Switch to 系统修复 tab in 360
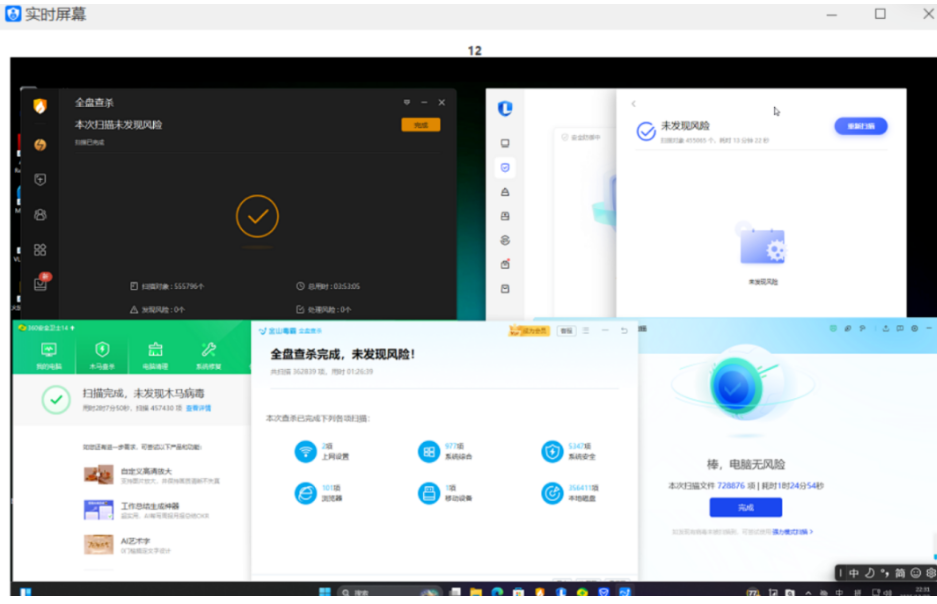 click(209, 356)
